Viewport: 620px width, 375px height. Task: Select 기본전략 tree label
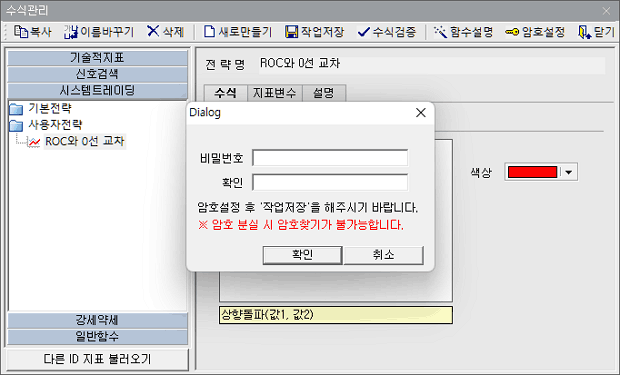[50, 108]
